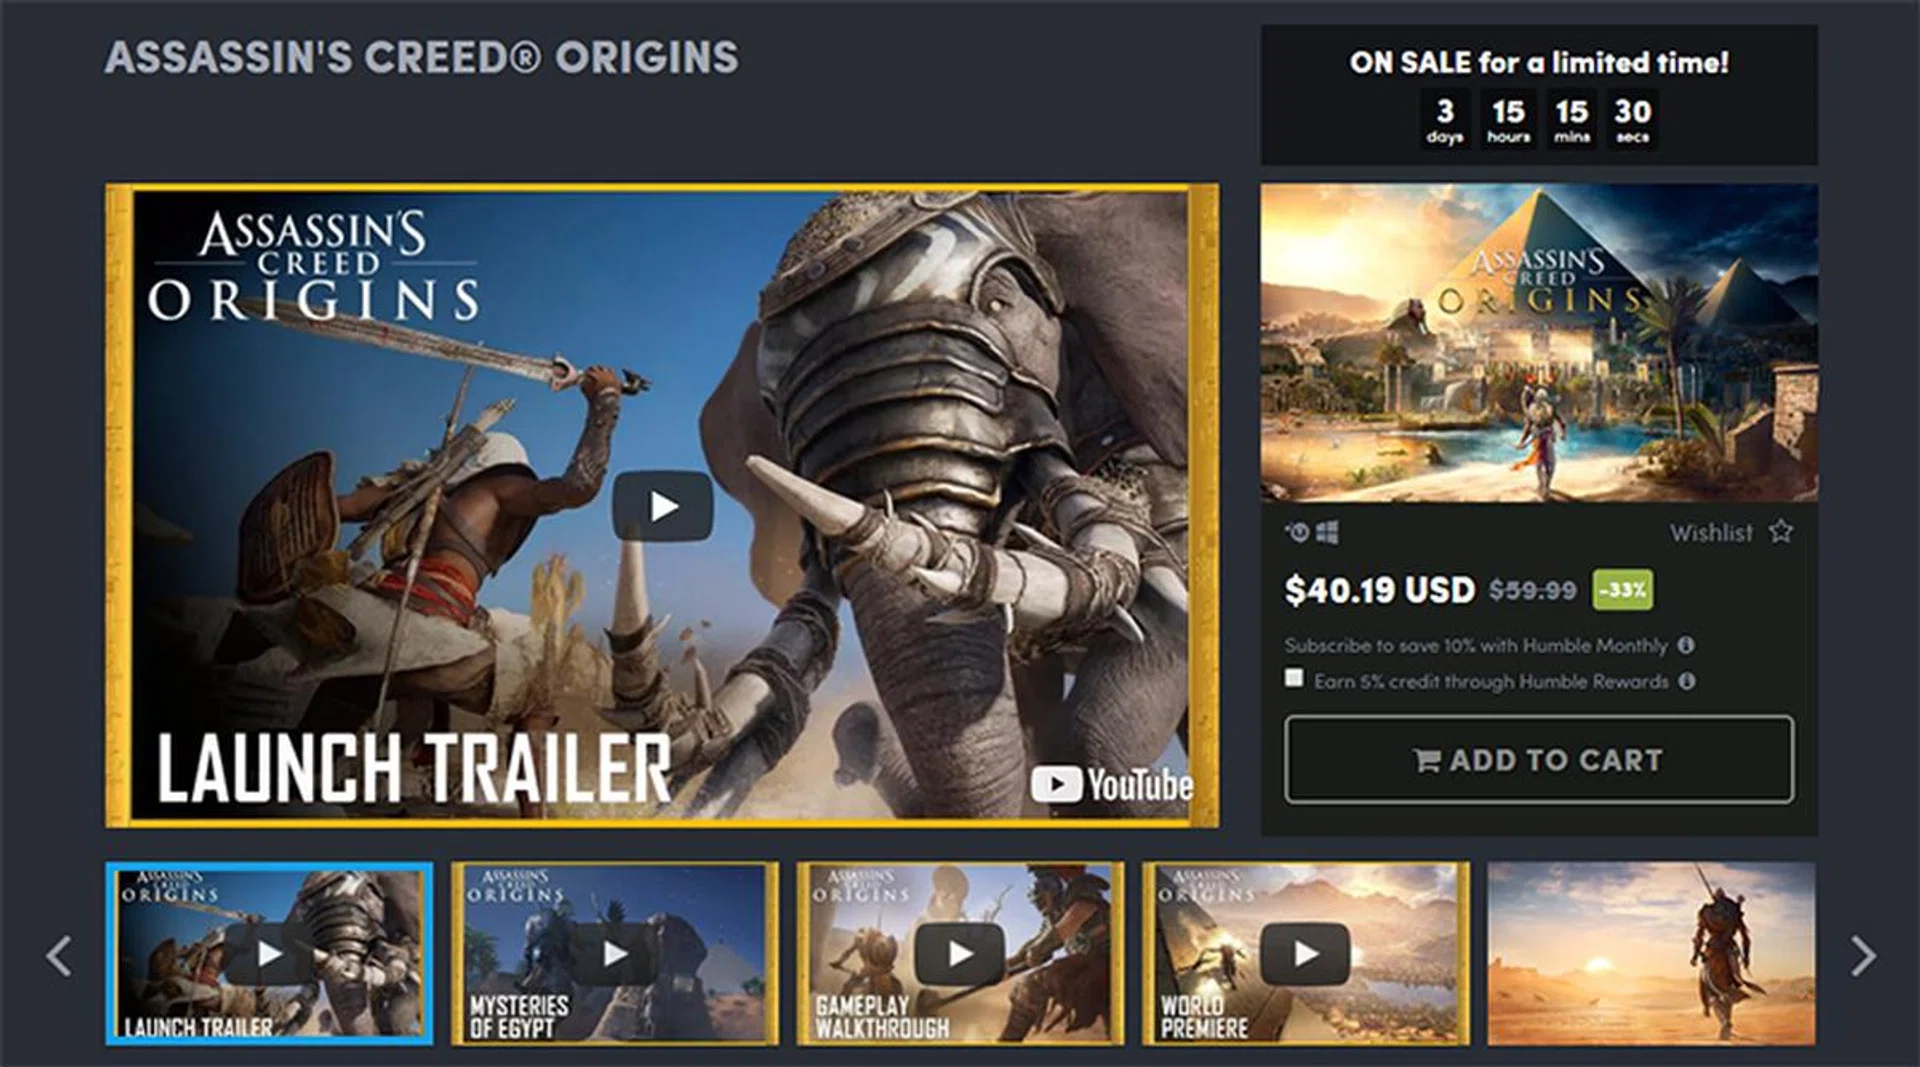Enable the Earn 5% credit checkbox
The width and height of the screenshot is (1920, 1067).
(x=1294, y=678)
